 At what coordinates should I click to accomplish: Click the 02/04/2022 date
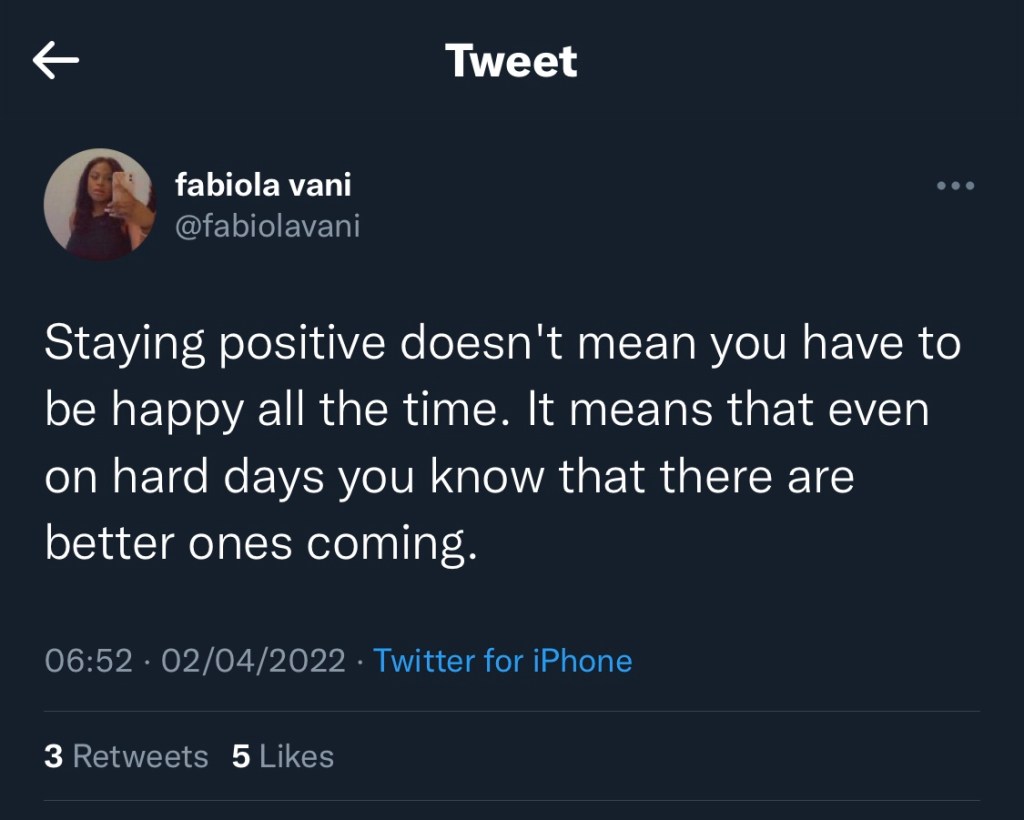(x=253, y=661)
